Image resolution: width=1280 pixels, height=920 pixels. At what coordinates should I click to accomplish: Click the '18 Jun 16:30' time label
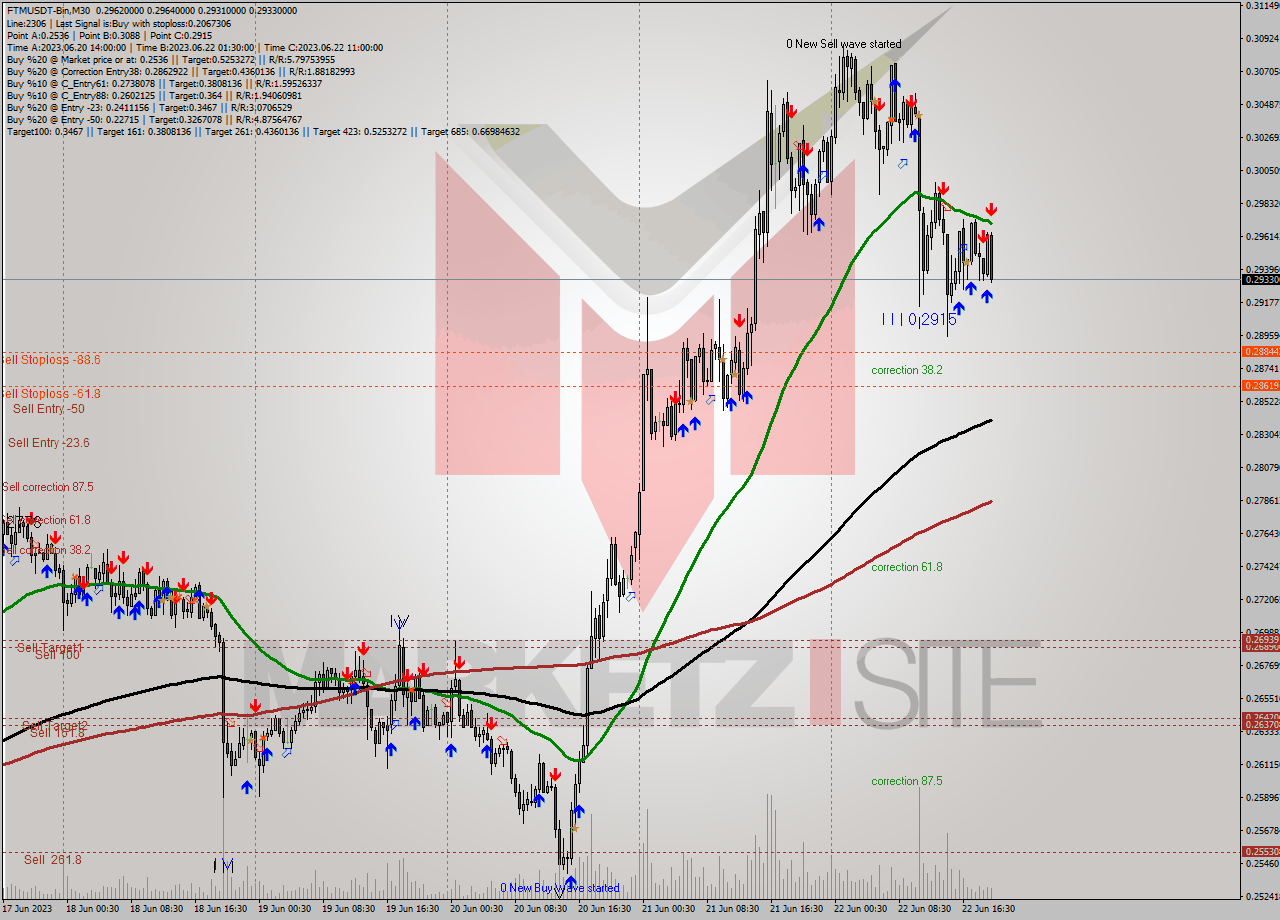pos(222,910)
